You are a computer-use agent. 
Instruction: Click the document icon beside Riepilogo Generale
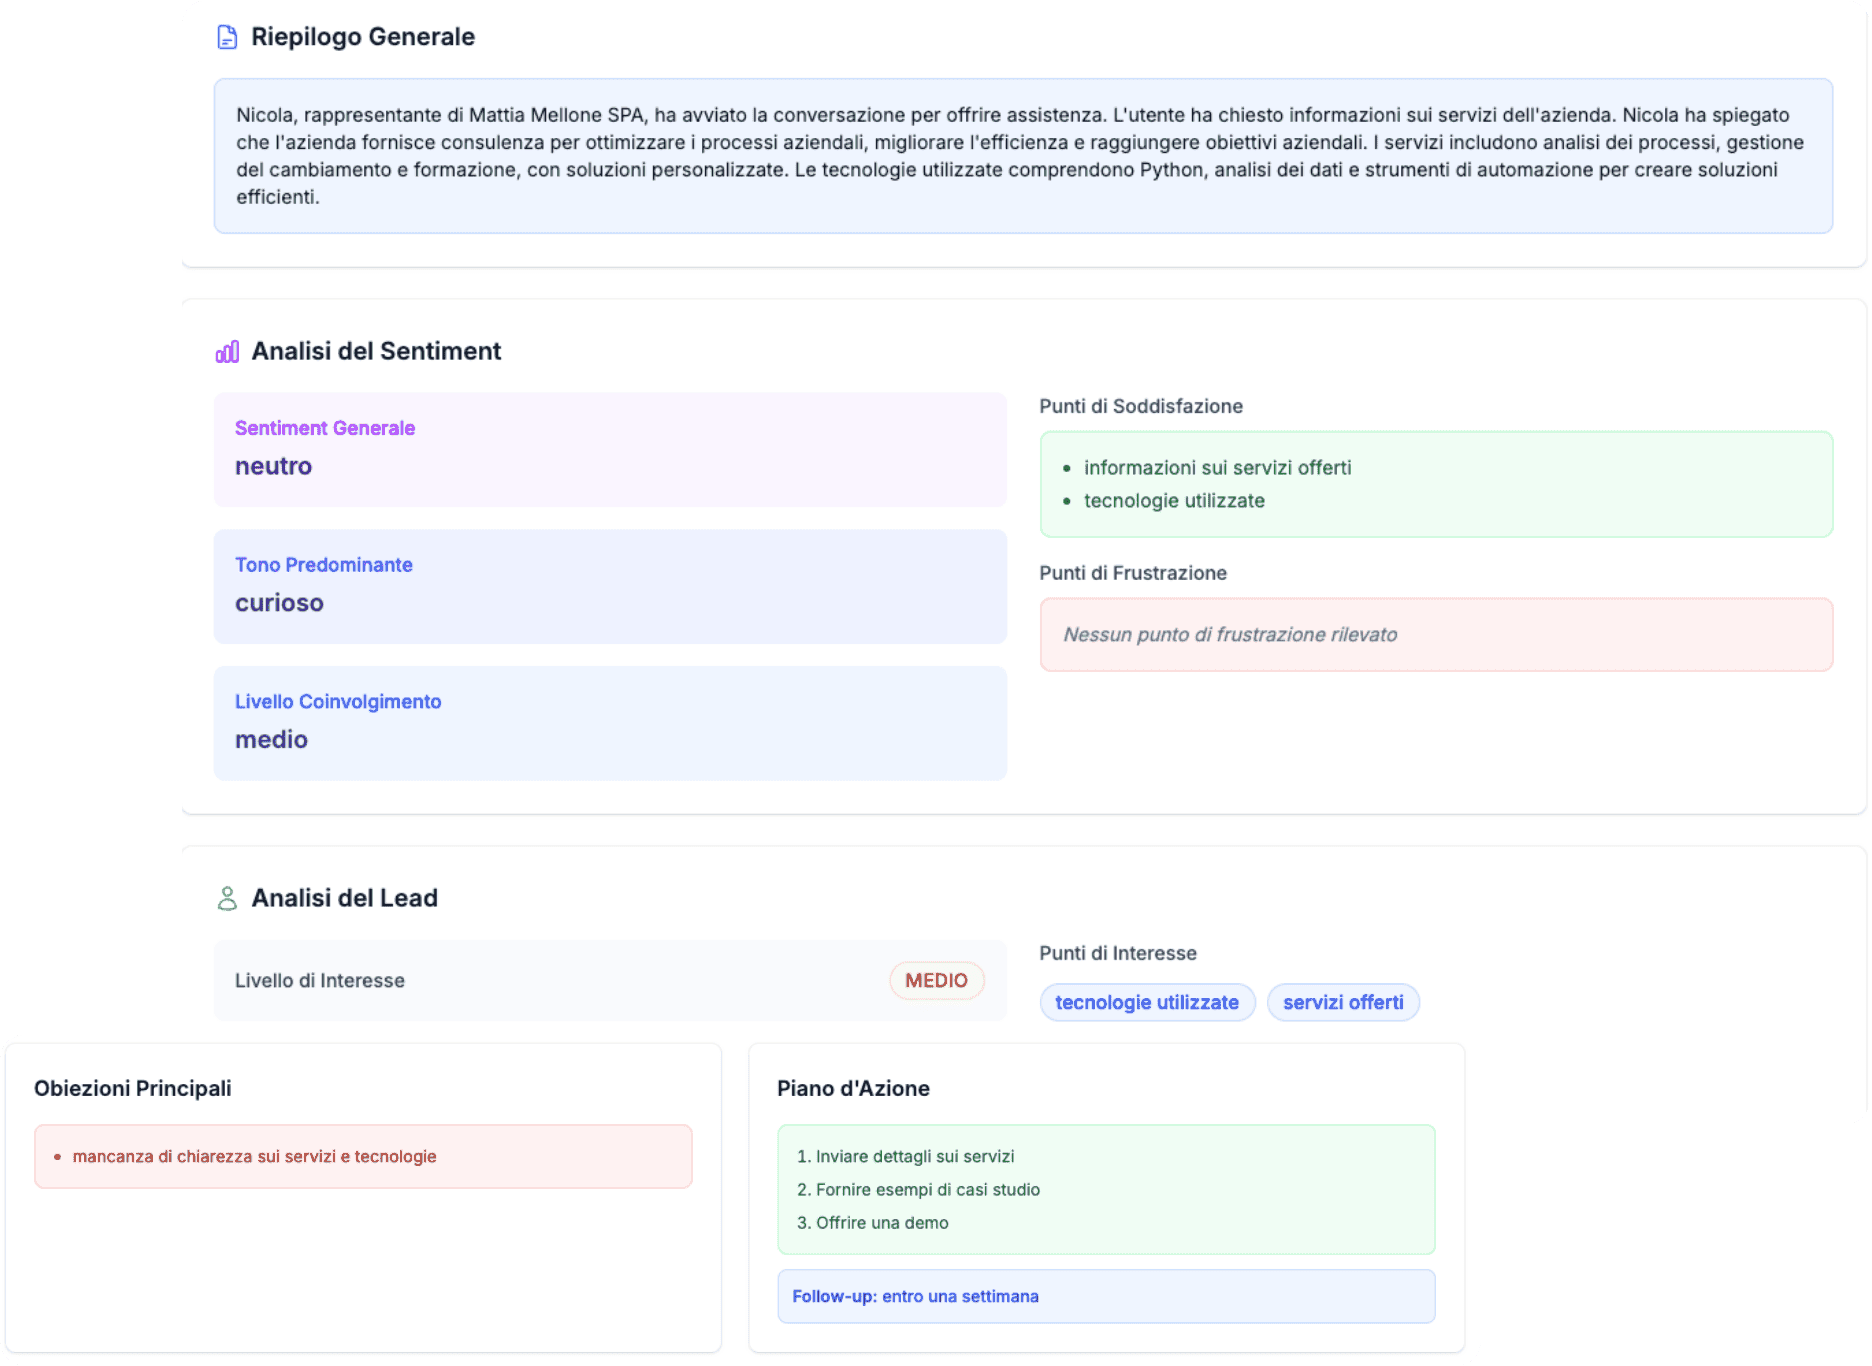tap(227, 37)
